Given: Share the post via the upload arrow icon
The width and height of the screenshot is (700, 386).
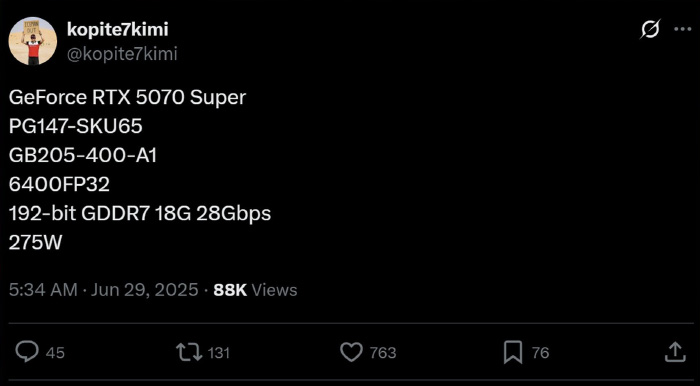Looking at the screenshot, I should [x=675, y=352].
